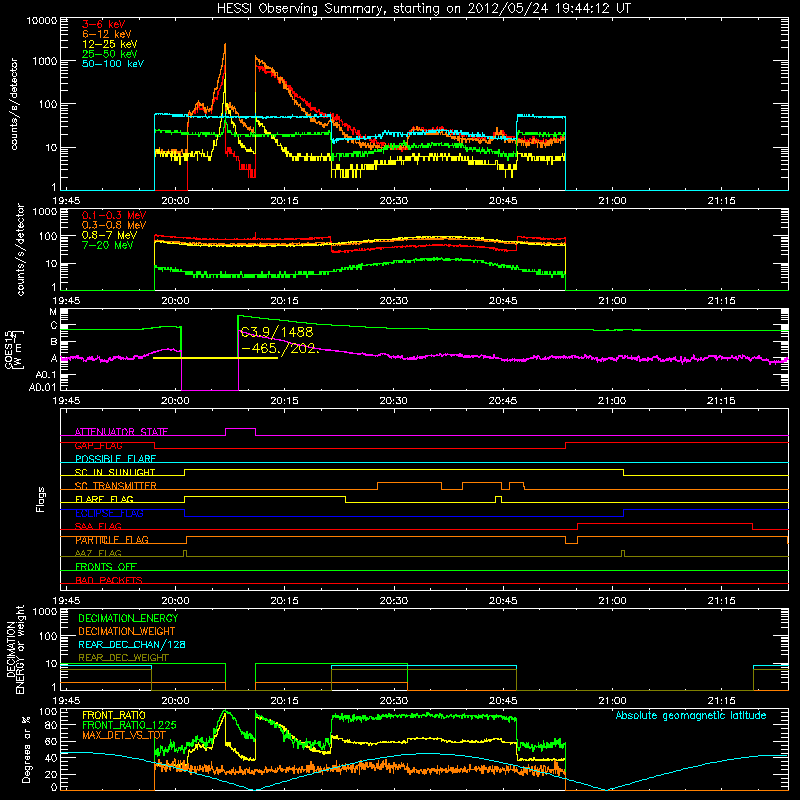Click the 'C3.9/1488' flare annotation
Image resolution: width=800 pixels, height=800 pixels.
pyautogui.click(x=277, y=332)
